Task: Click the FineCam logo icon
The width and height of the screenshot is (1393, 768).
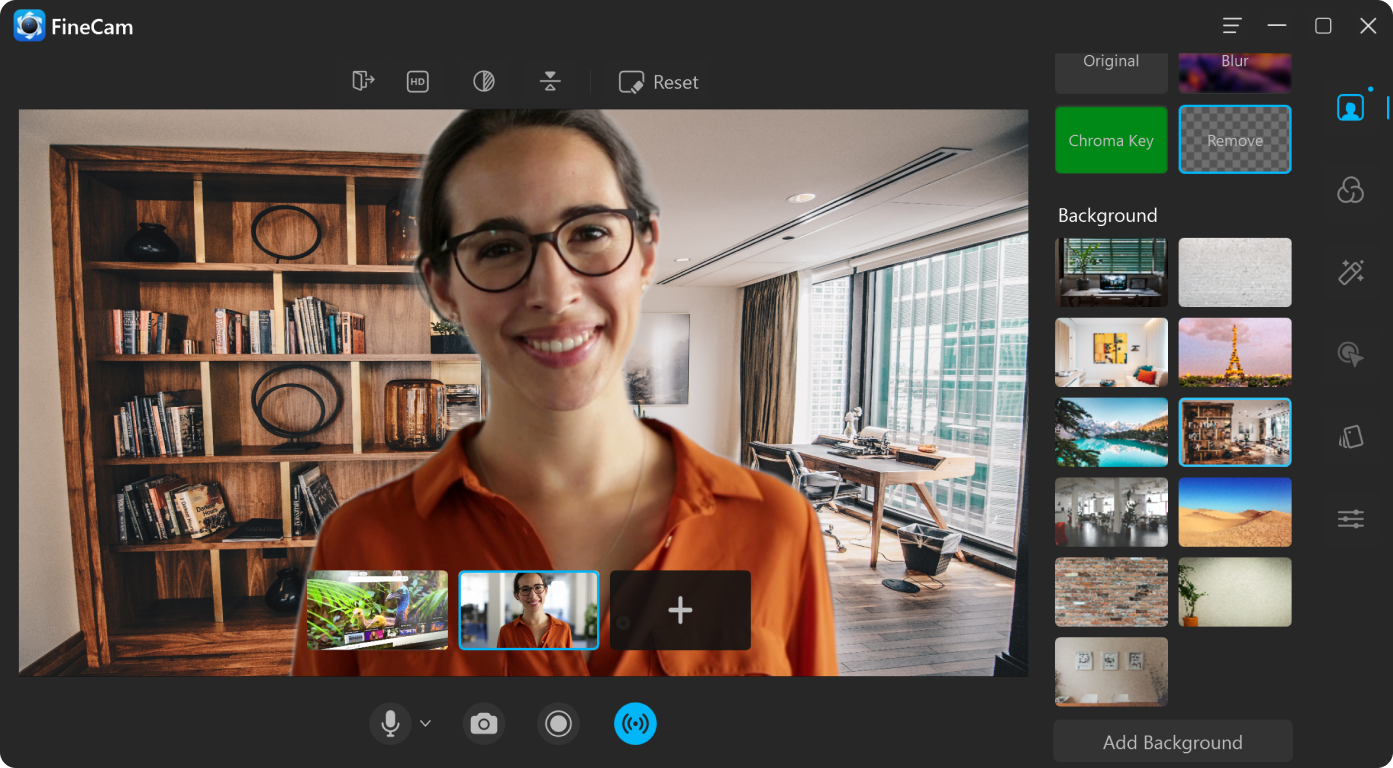Action: pos(29,26)
